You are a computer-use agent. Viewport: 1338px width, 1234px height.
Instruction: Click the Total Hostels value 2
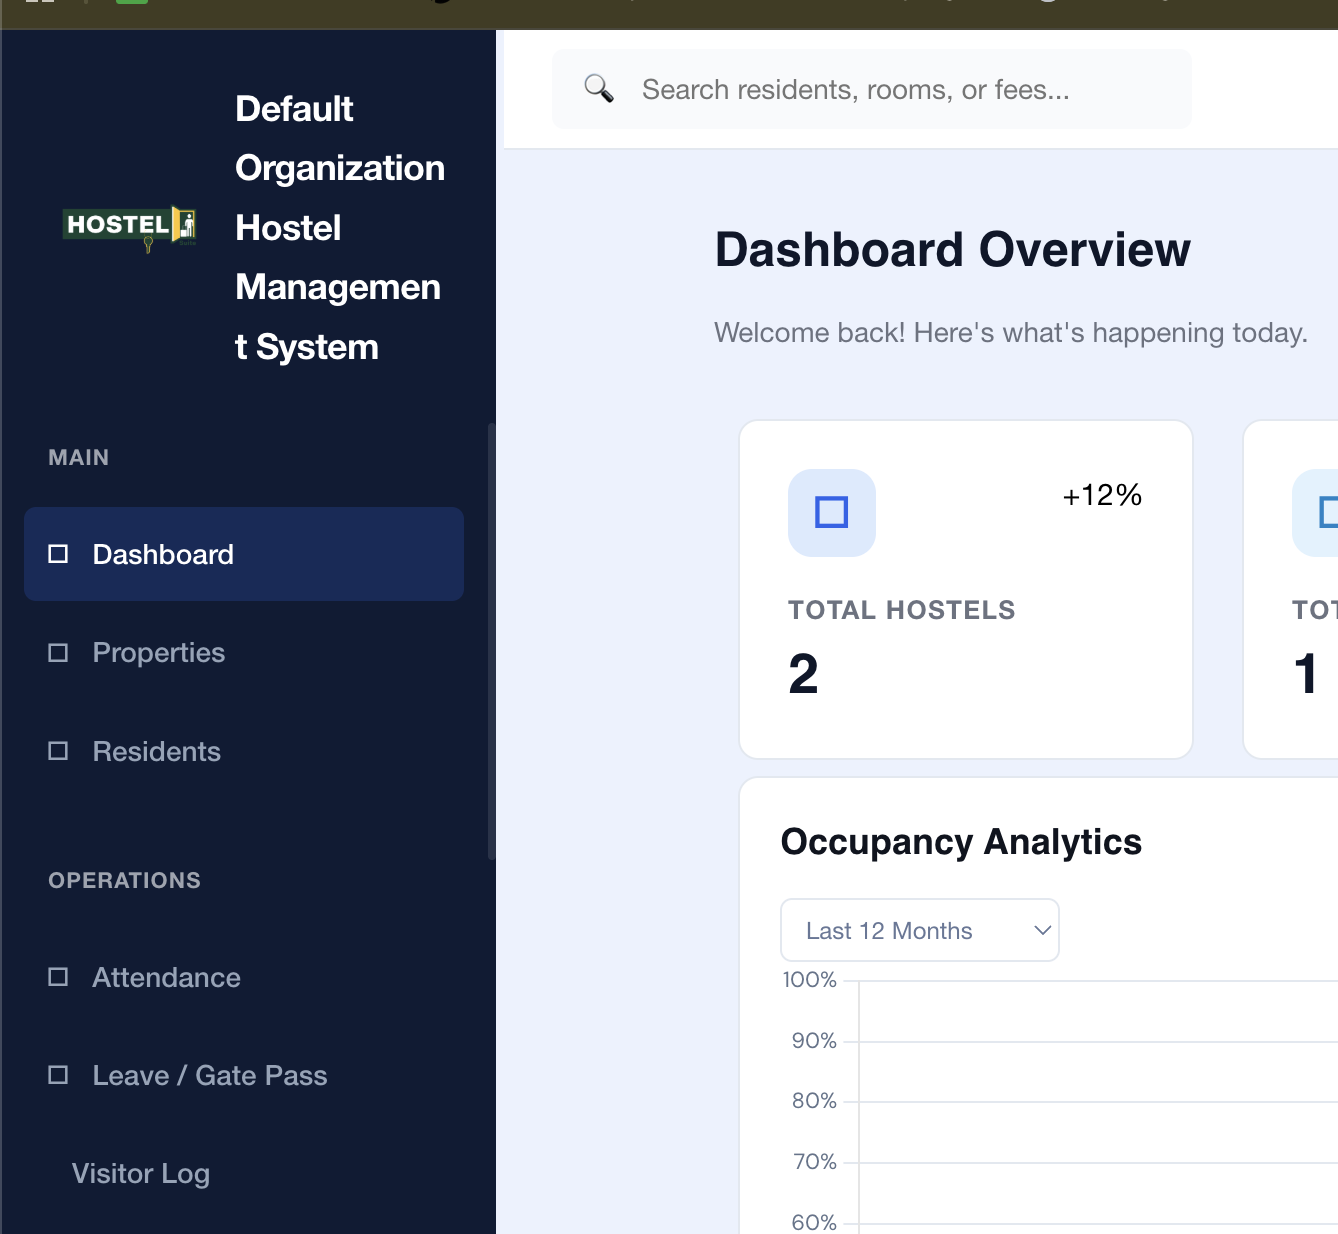click(x=803, y=674)
